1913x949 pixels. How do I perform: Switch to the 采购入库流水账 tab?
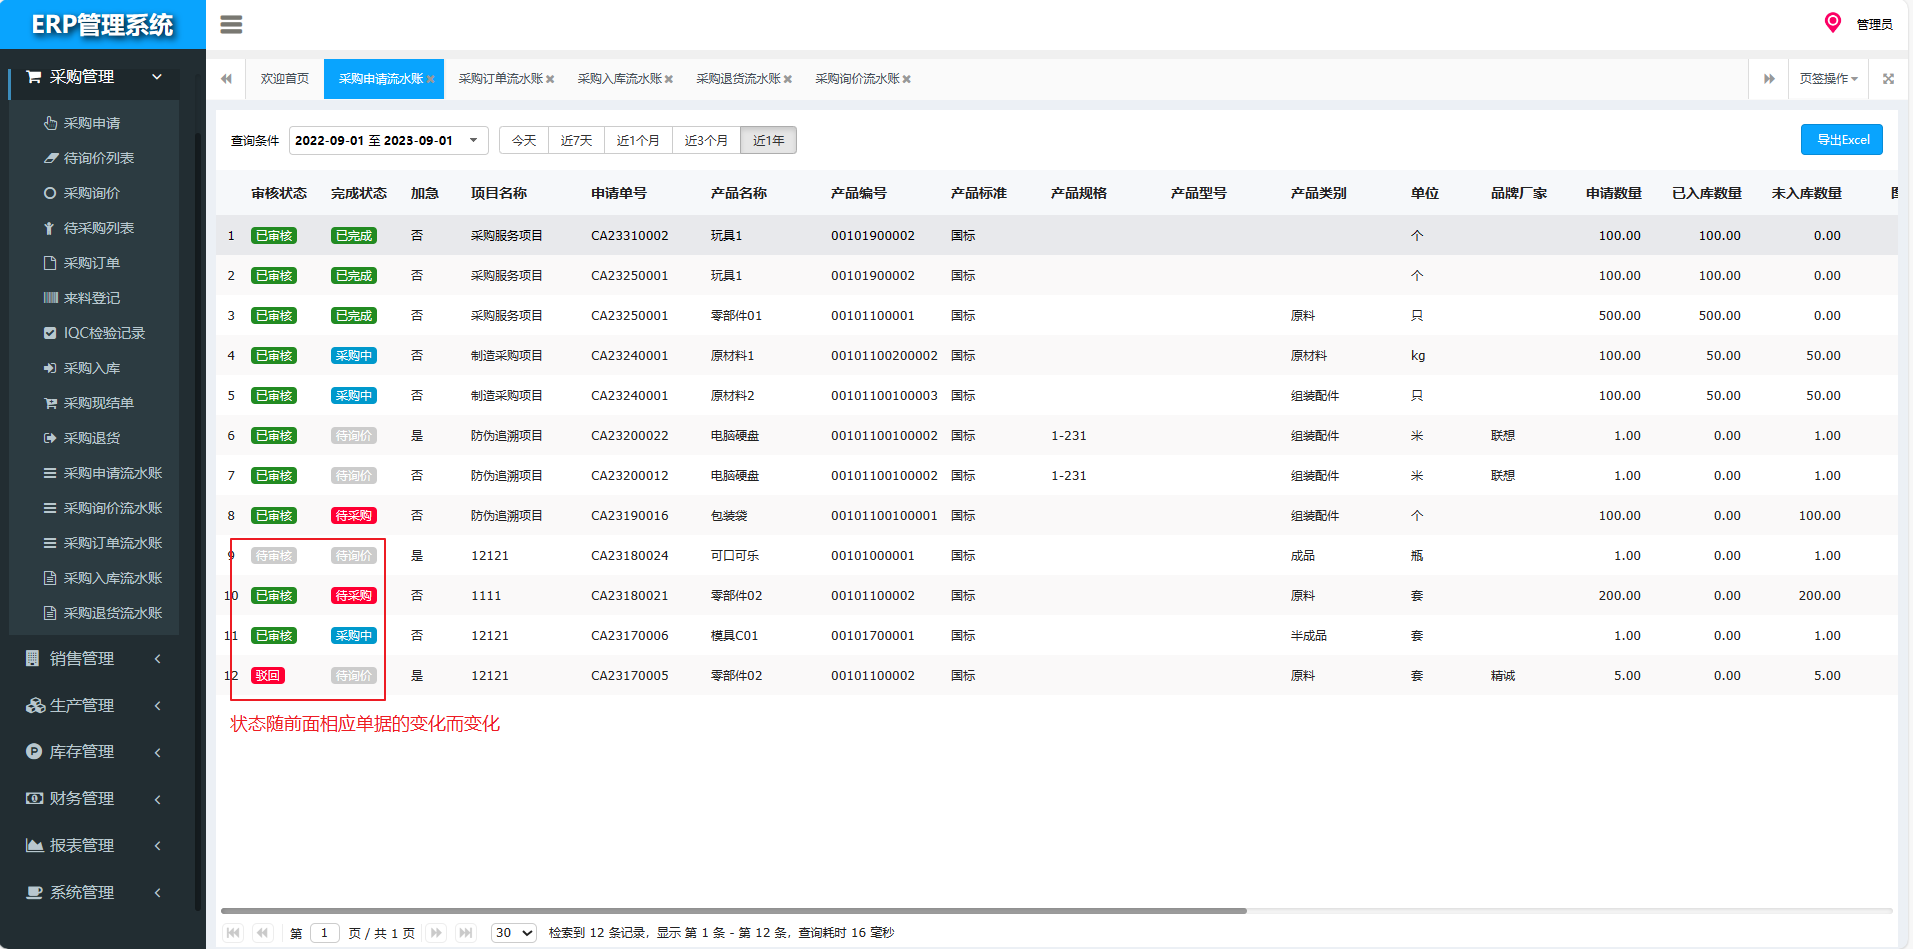[x=619, y=79]
